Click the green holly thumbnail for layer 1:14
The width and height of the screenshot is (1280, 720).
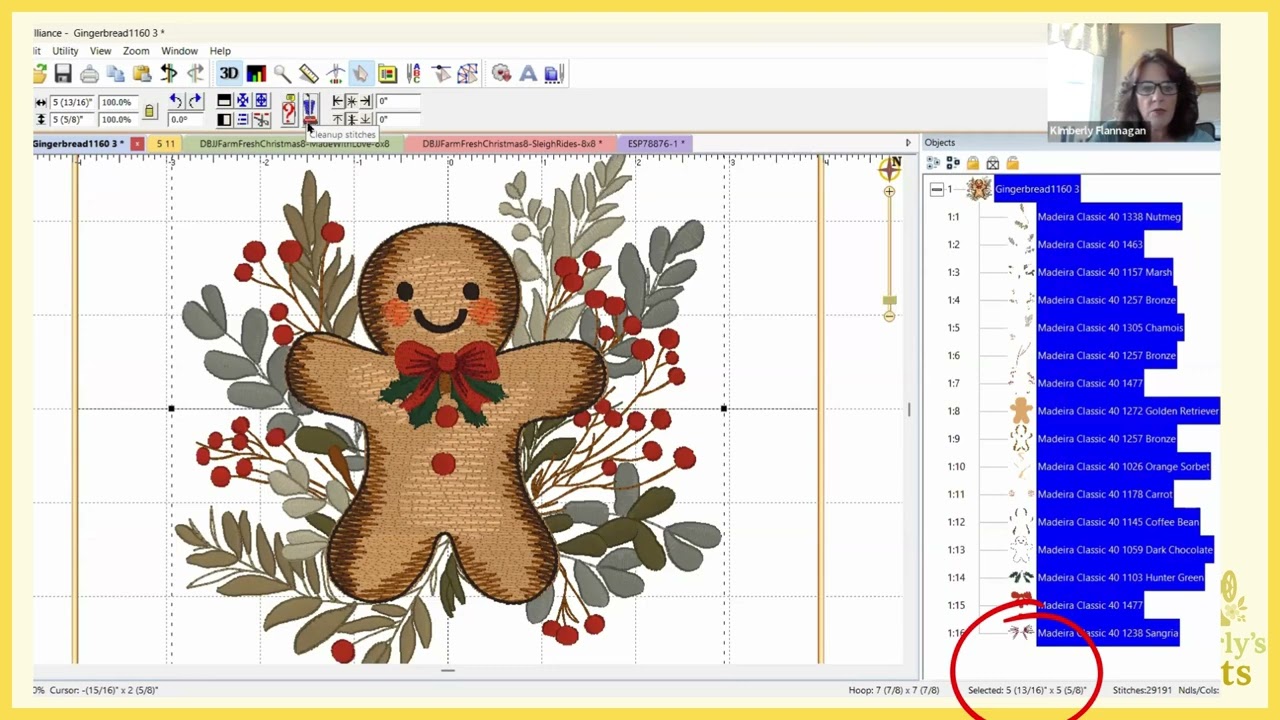pyautogui.click(x=1020, y=577)
